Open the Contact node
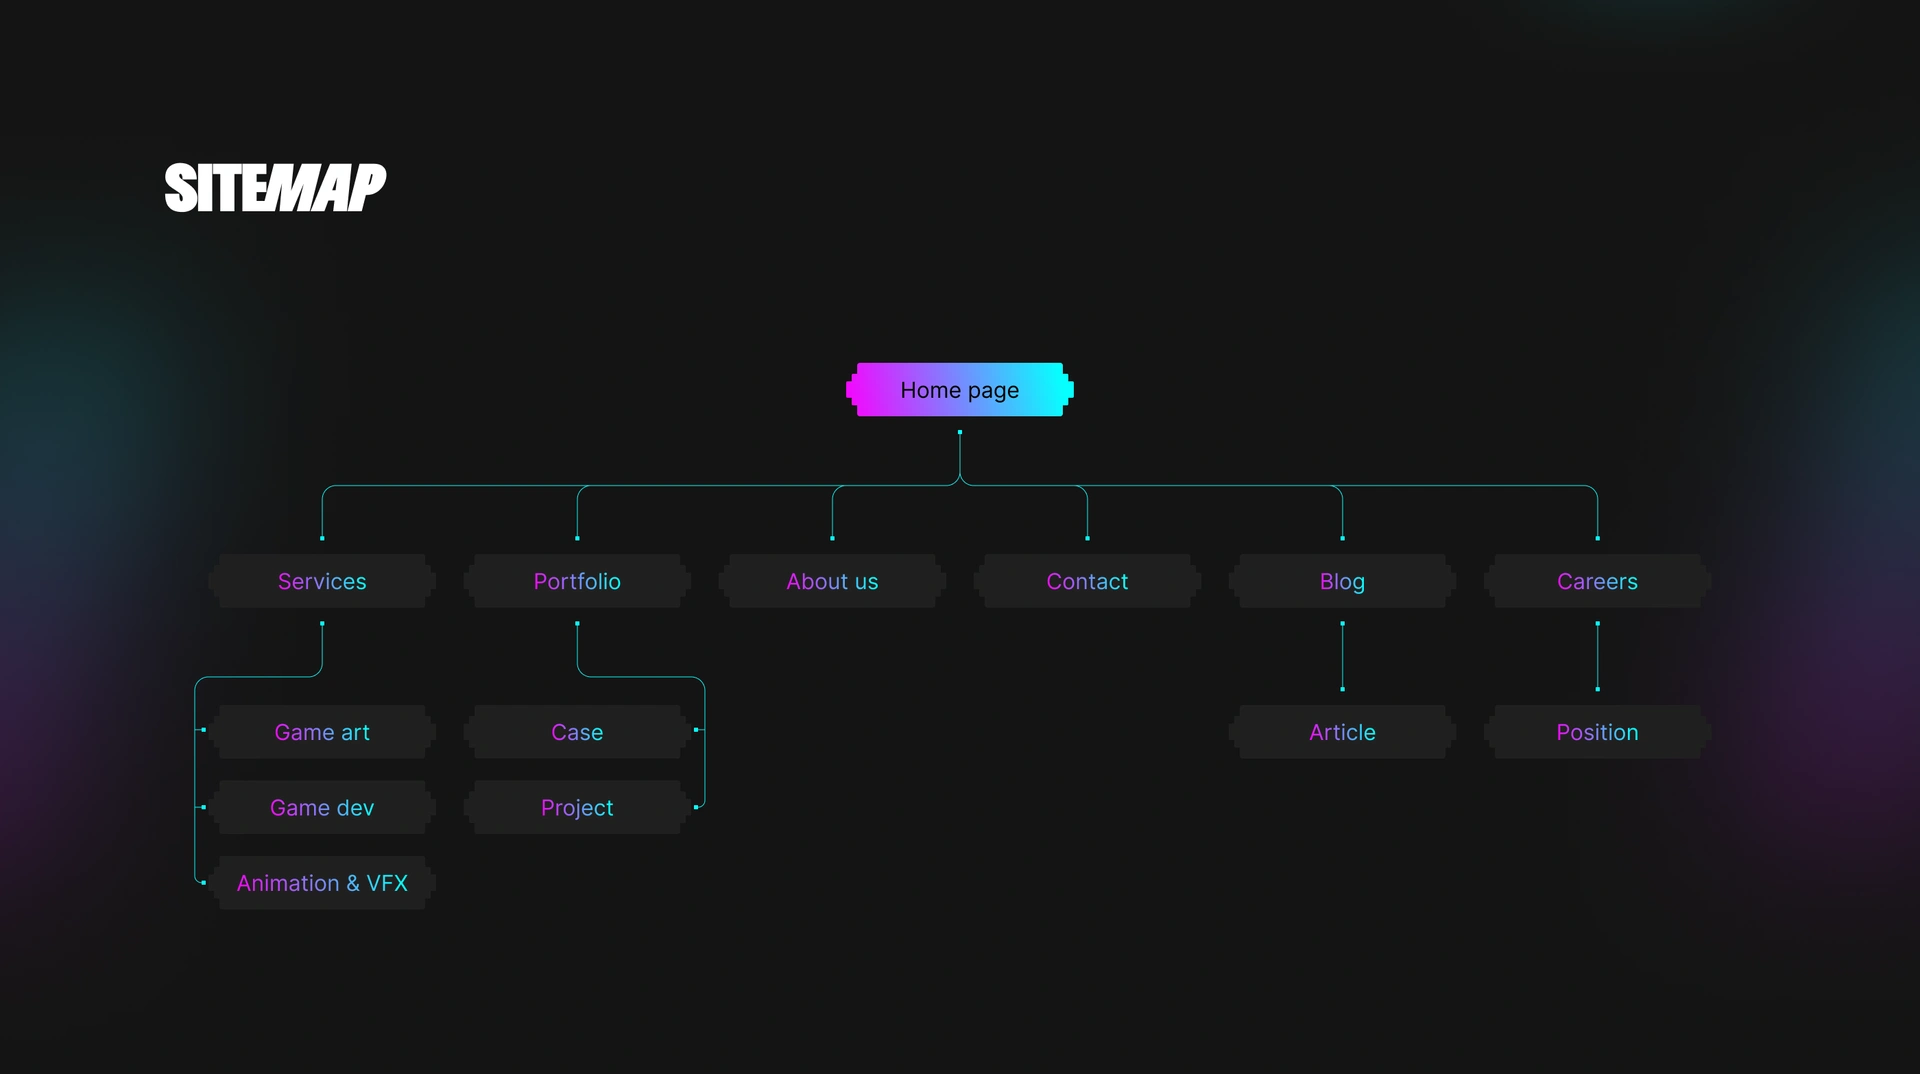The width and height of the screenshot is (1920, 1074). coord(1087,581)
